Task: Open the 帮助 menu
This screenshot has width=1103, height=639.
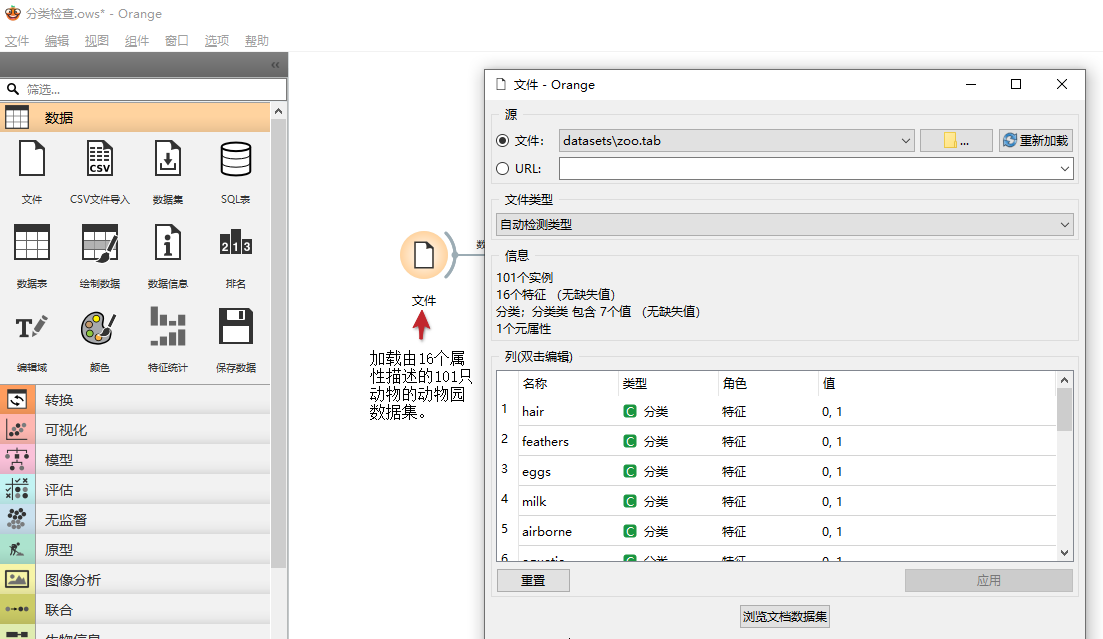Action: (x=257, y=41)
